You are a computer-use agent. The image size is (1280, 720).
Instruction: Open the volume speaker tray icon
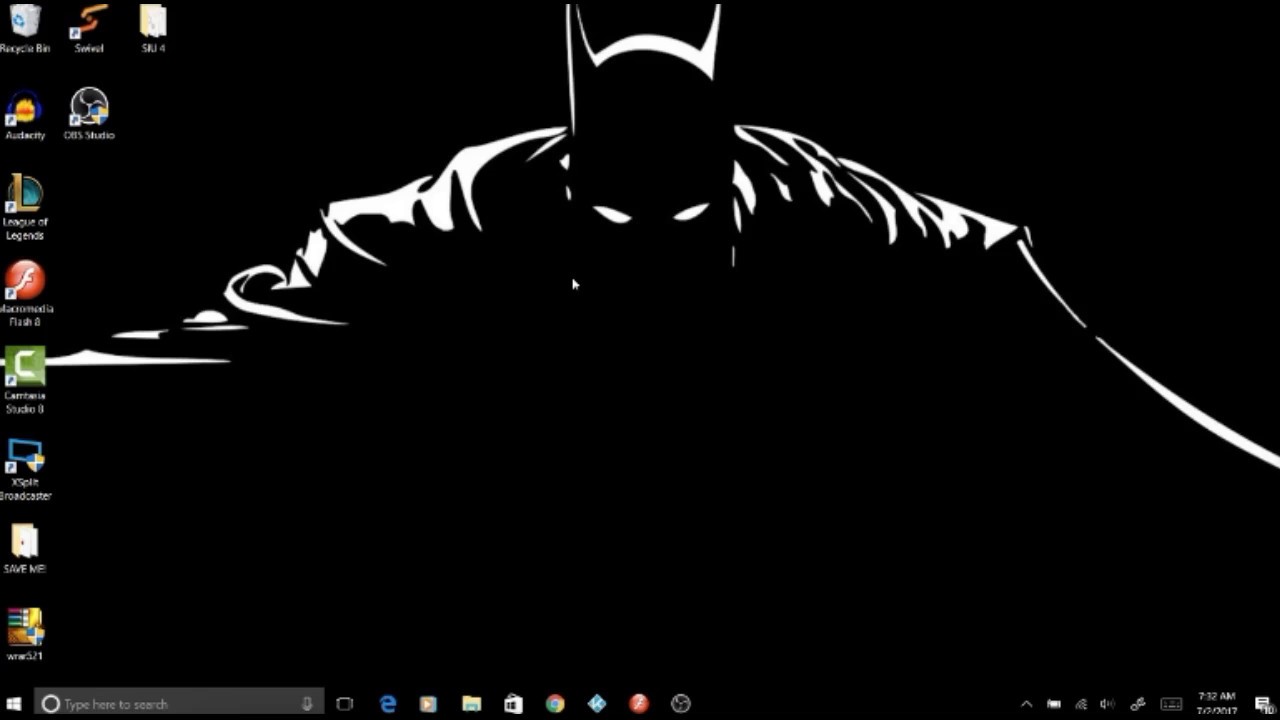click(x=1107, y=704)
